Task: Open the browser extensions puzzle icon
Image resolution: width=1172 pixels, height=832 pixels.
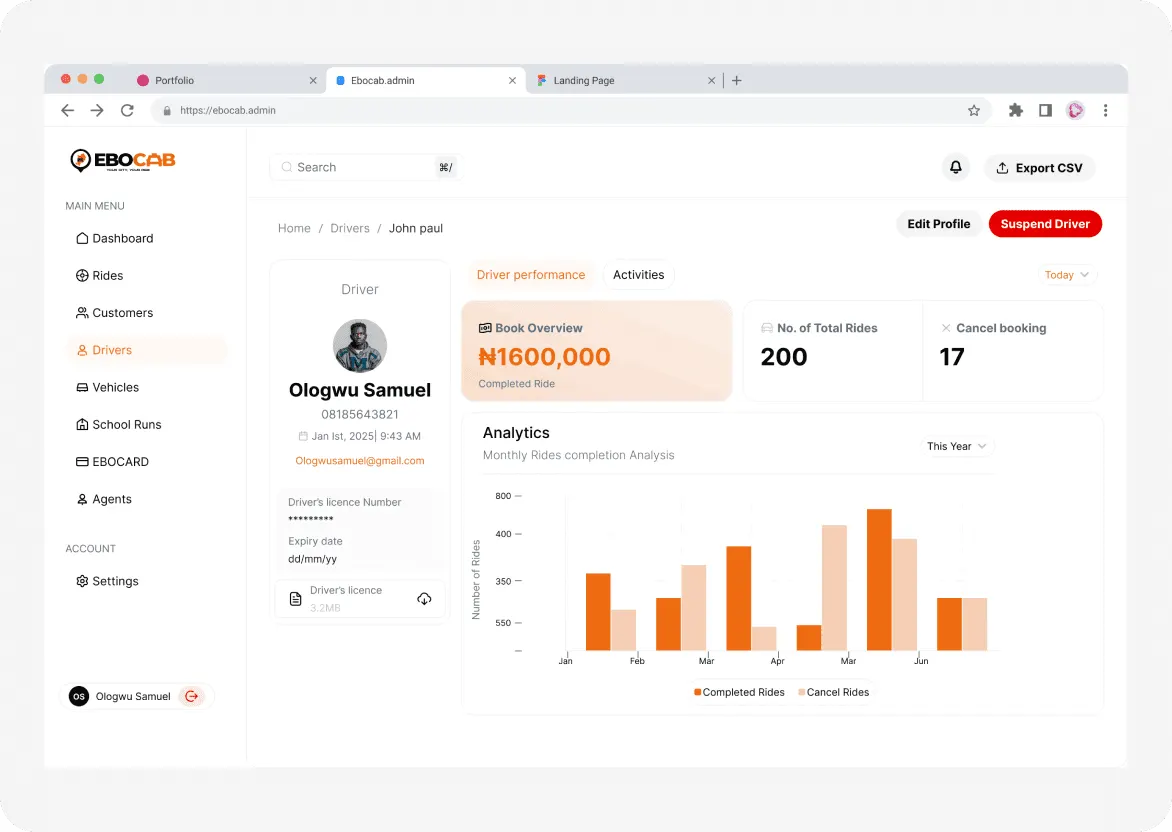Action: click(1015, 111)
